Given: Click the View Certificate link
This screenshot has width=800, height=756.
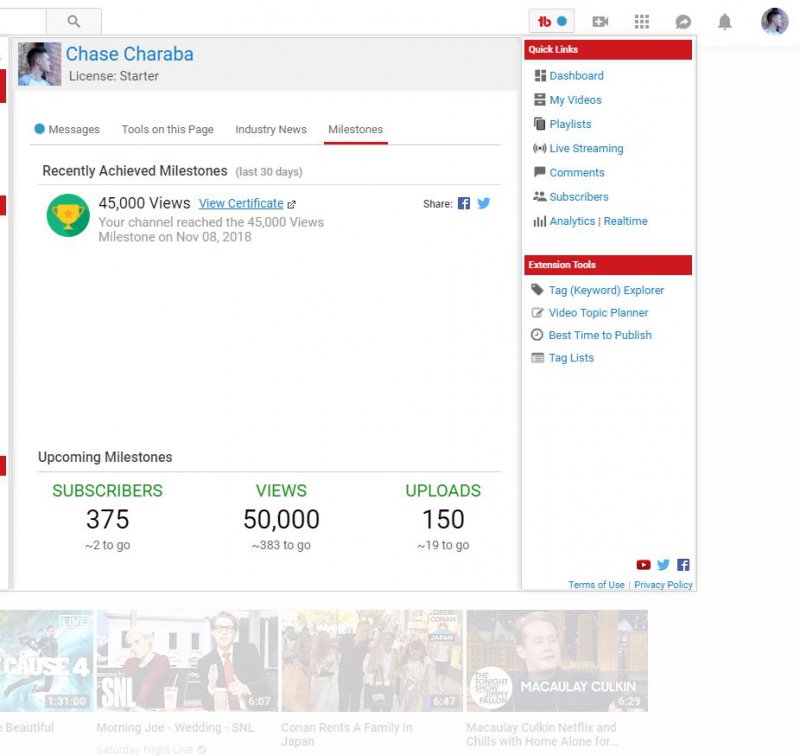Looking at the screenshot, I should click(241, 203).
